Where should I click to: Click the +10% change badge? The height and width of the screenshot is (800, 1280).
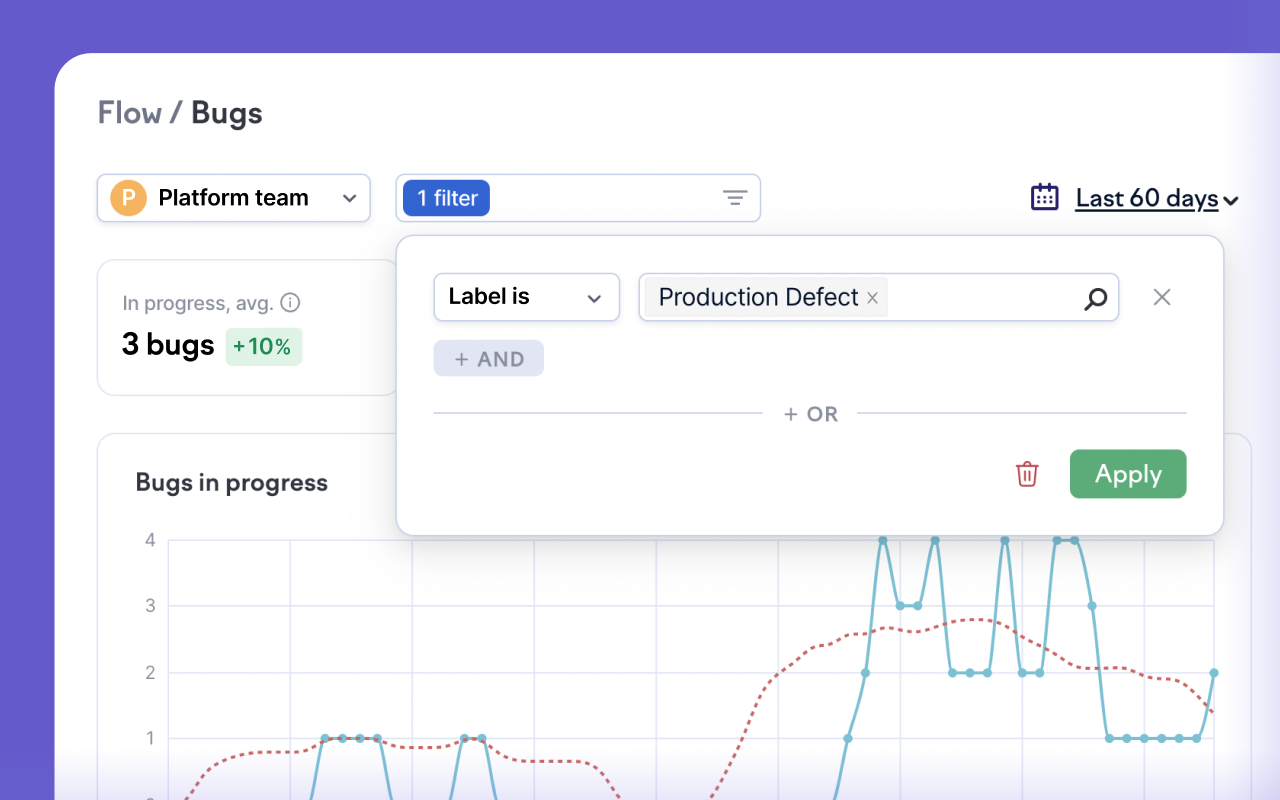click(x=263, y=347)
